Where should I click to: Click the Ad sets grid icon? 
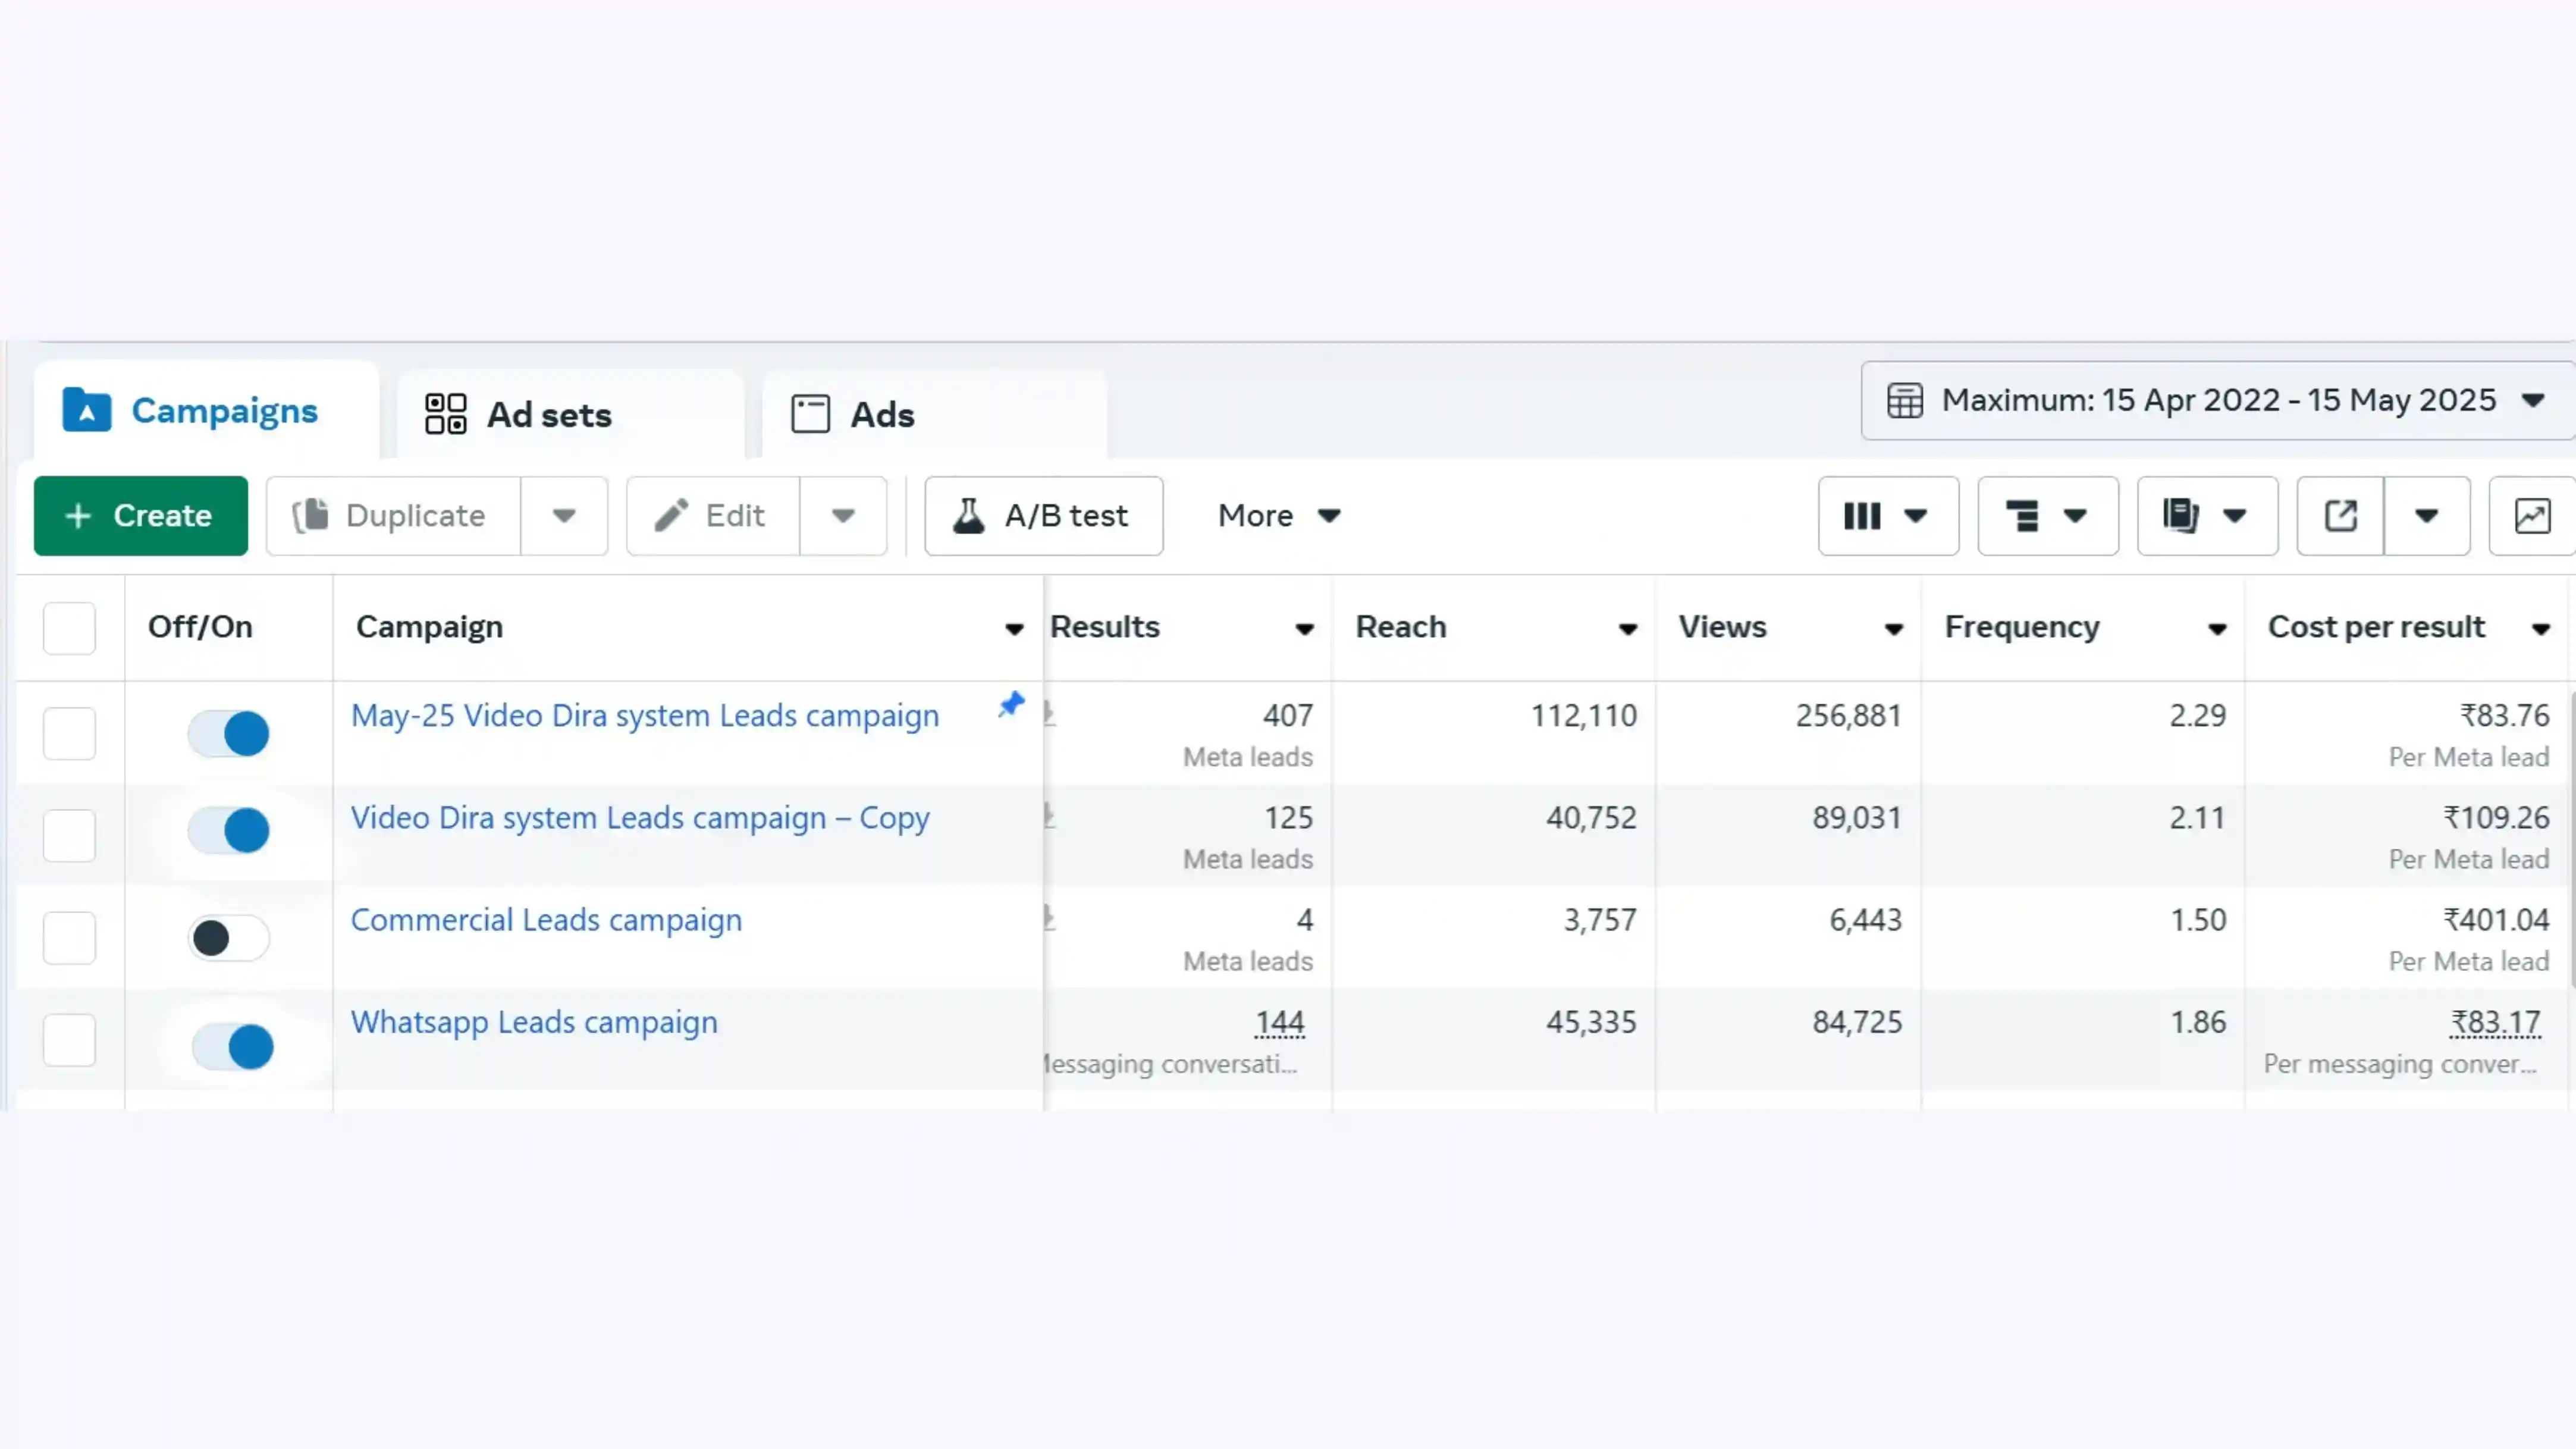[445, 414]
